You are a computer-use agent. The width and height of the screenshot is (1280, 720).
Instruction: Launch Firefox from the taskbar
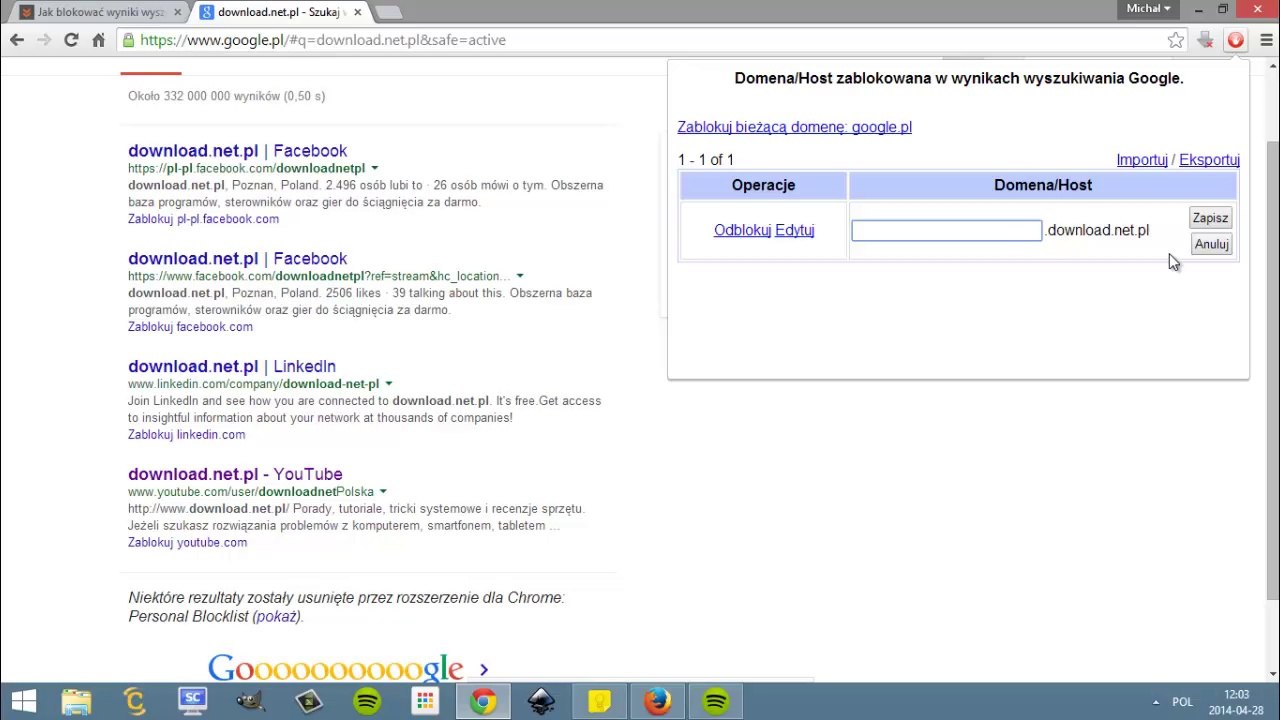point(657,701)
